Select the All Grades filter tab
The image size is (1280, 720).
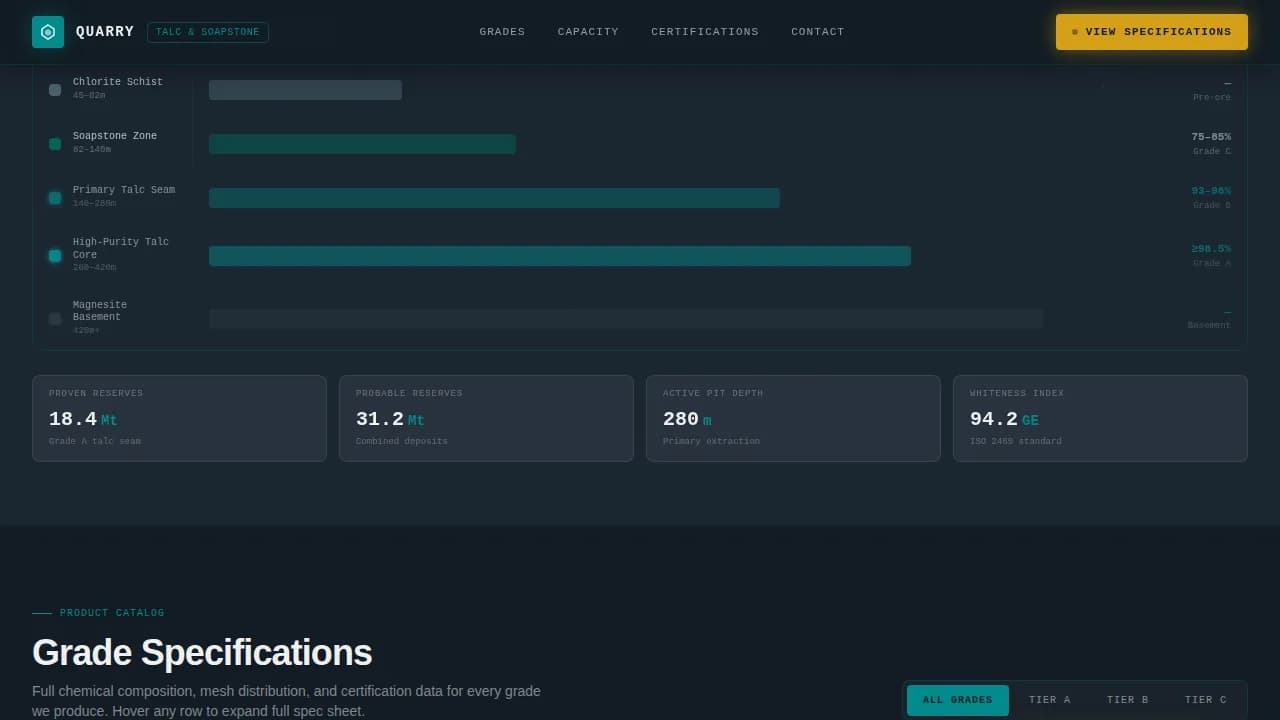957,700
